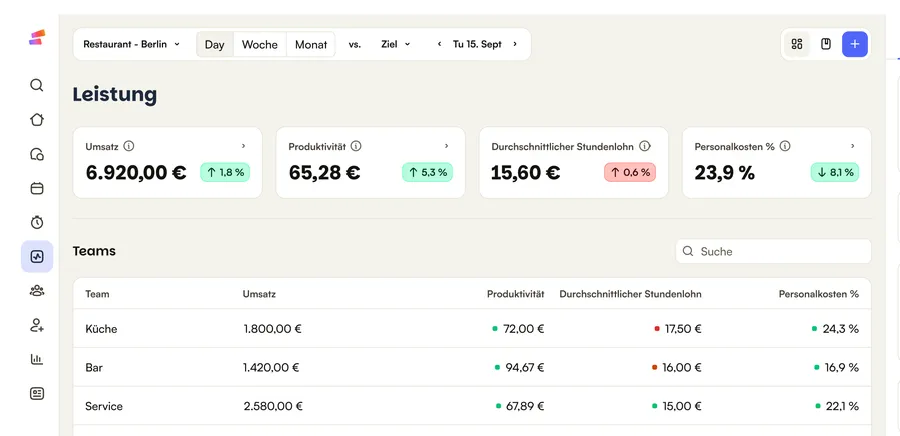The width and height of the screenshot is (900, 436).
Task: Click the 8,1 % Personalkosten change badge
Action: (835, 172)
